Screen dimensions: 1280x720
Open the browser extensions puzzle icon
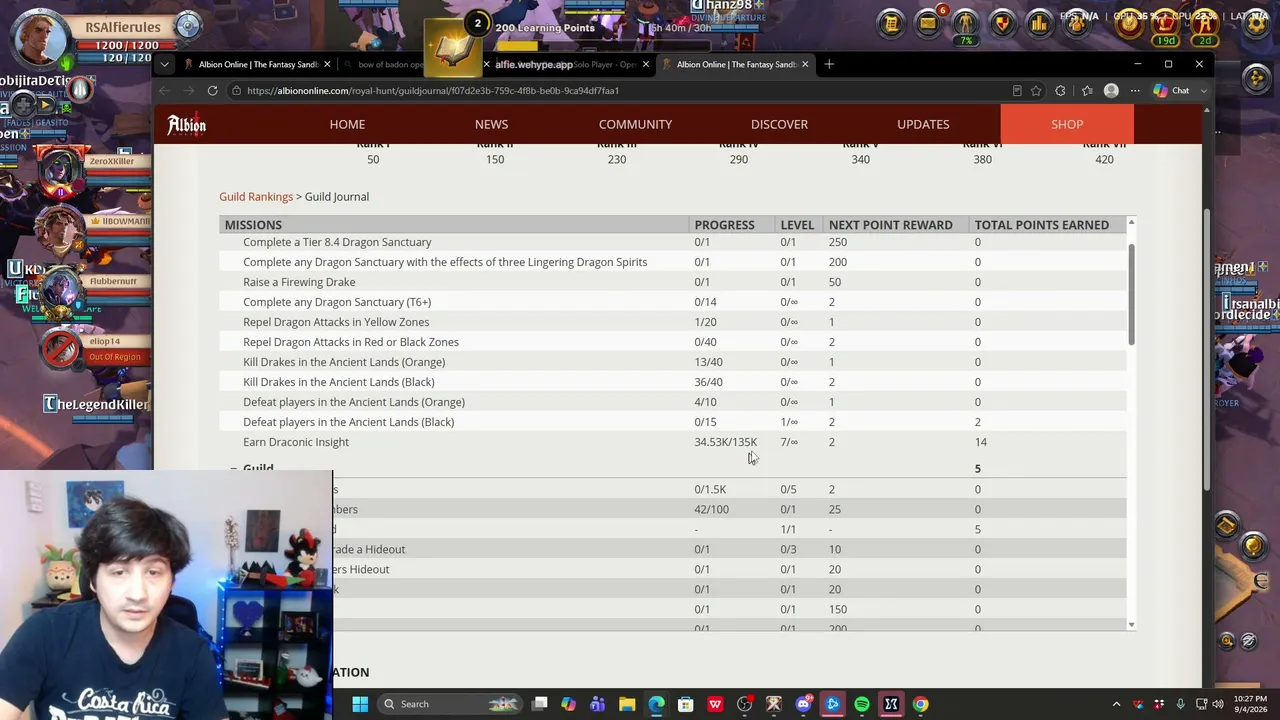click(x=1060, y=90)
